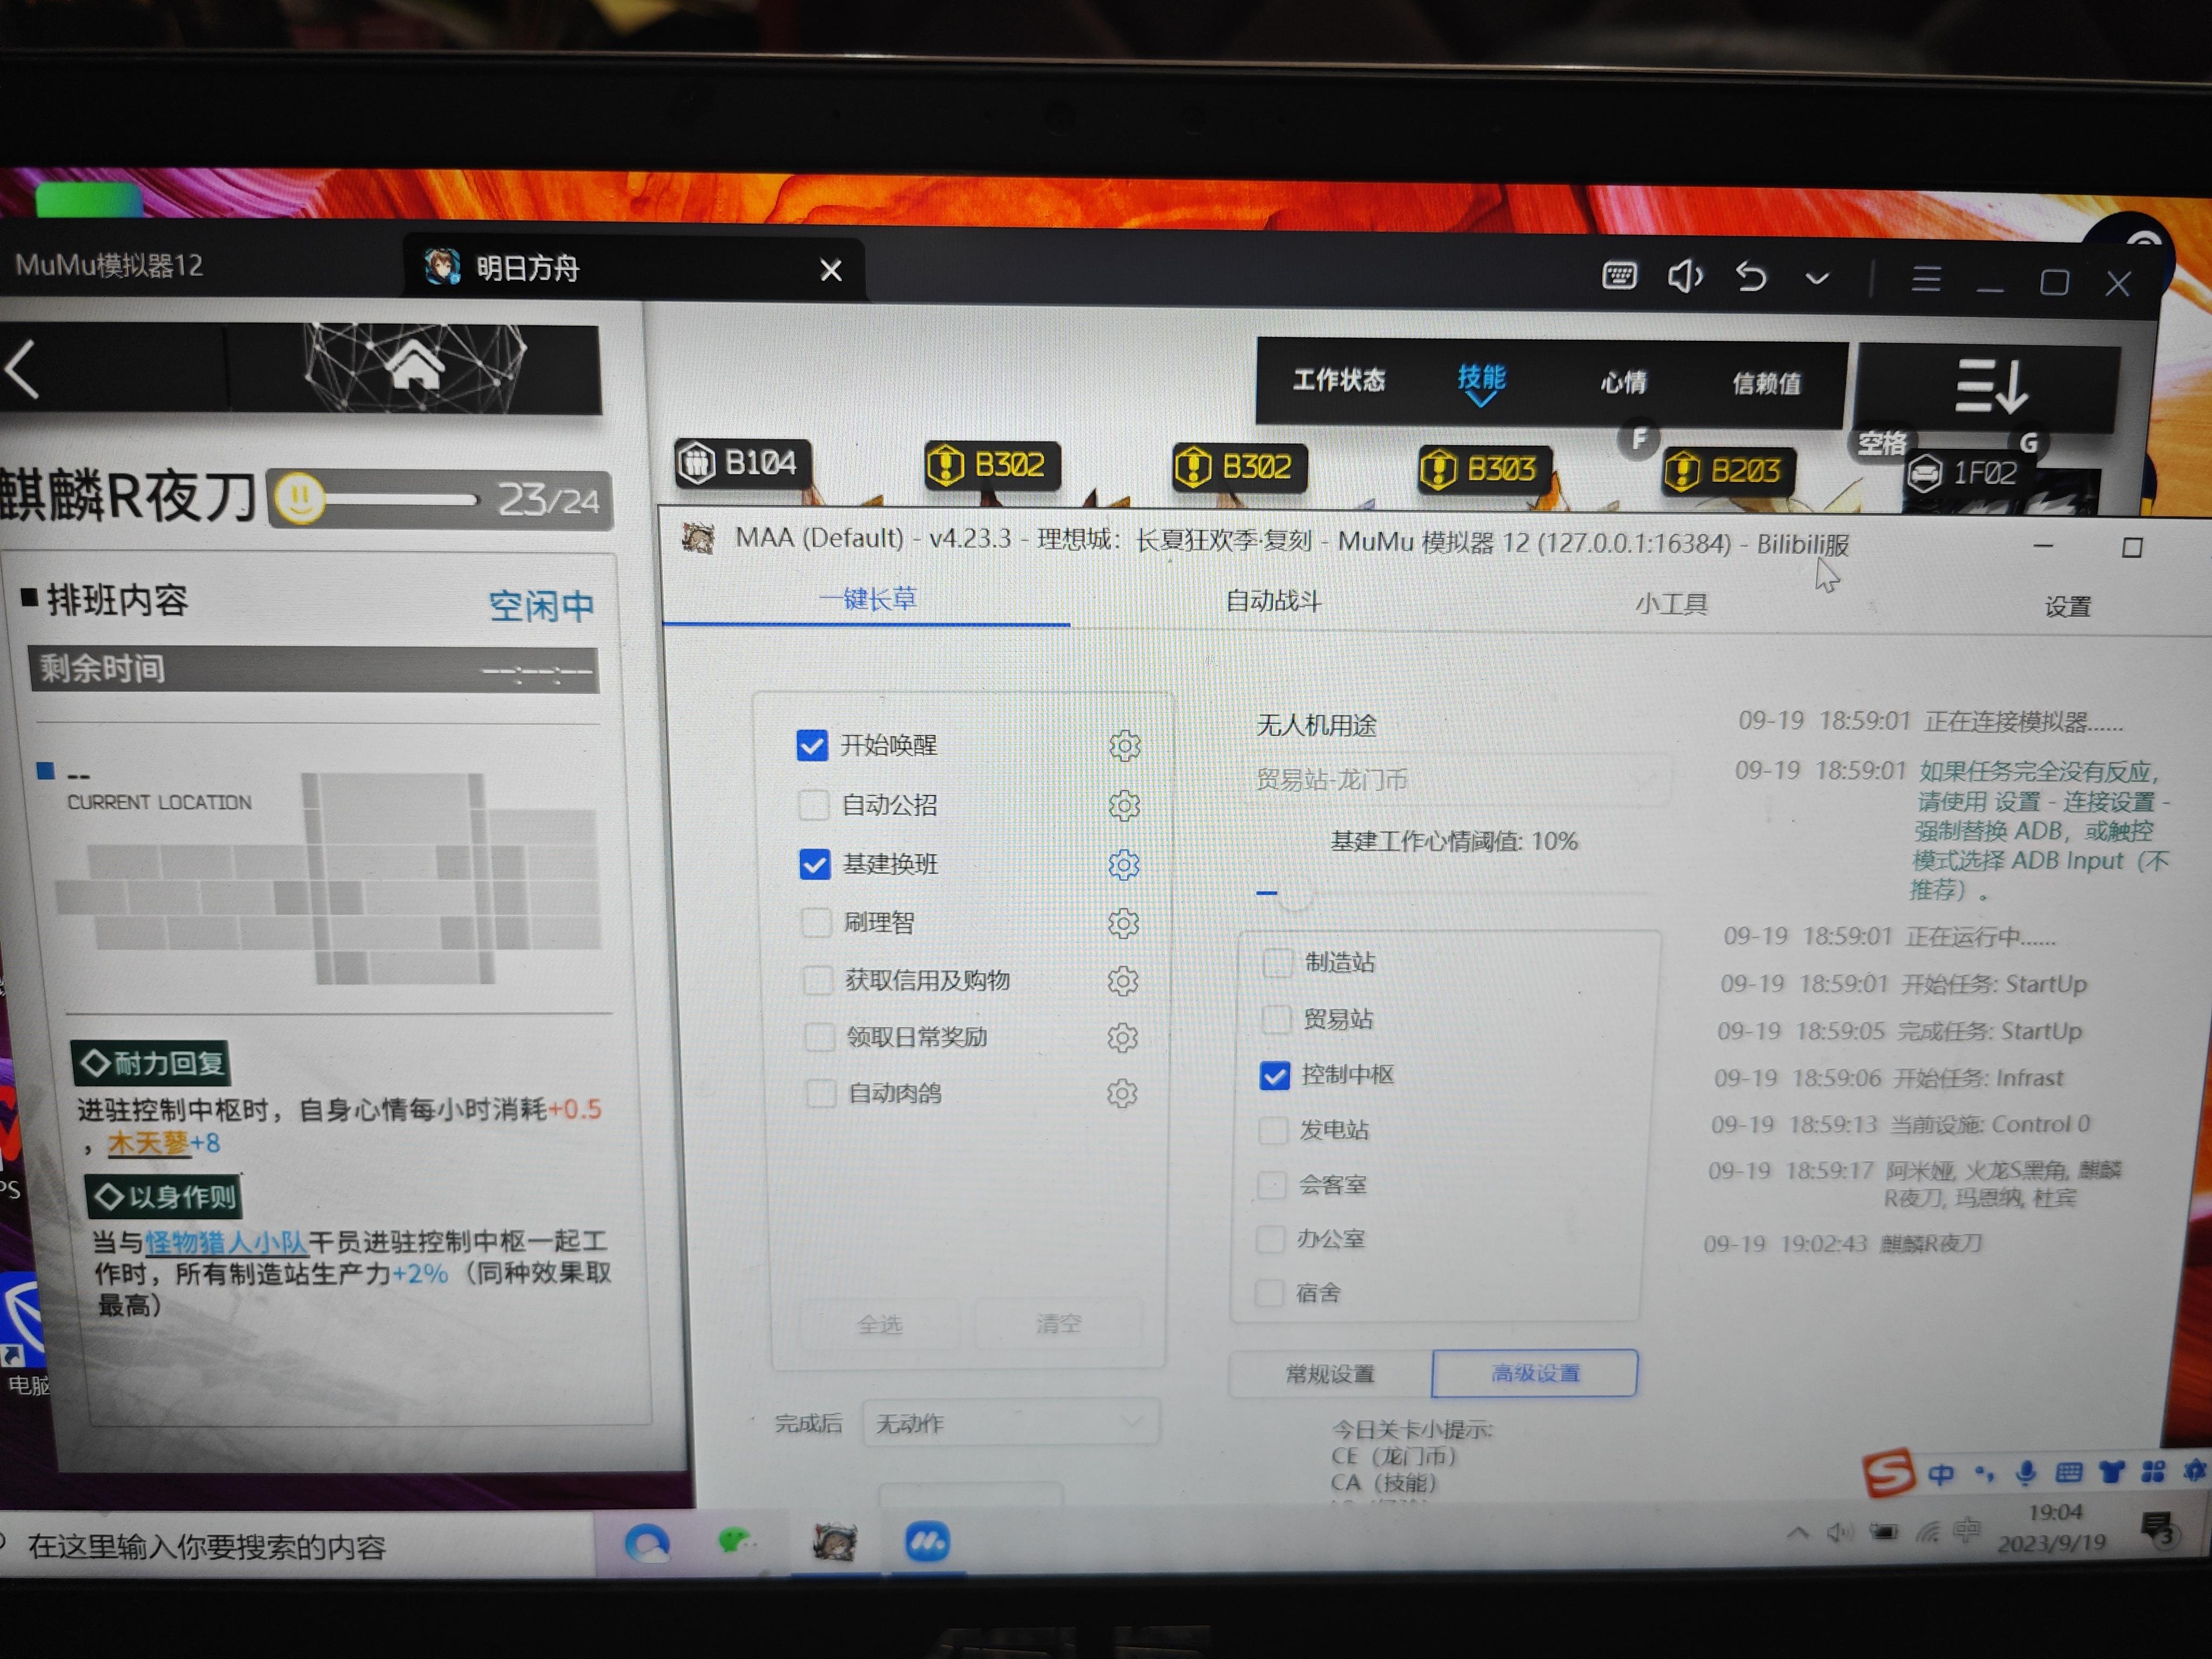Screen dimensions: 2212x1659
Task: Uncheck the 基建换班 task
Action: (814, 864)
